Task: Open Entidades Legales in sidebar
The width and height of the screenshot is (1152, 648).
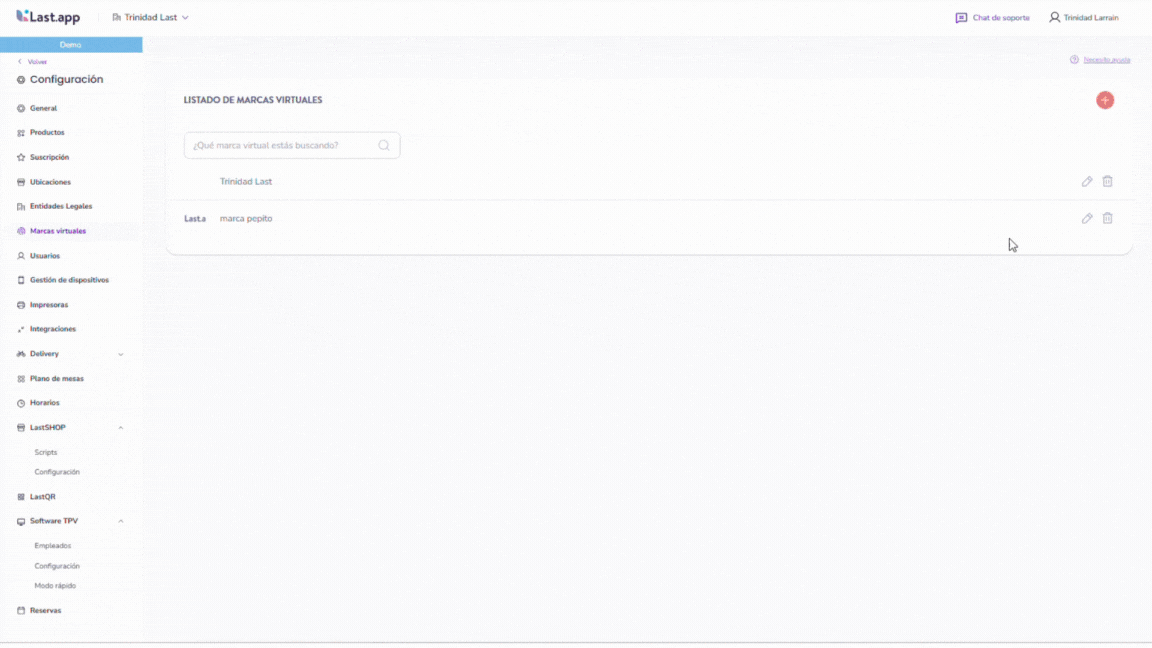Action: click(60, 207)
